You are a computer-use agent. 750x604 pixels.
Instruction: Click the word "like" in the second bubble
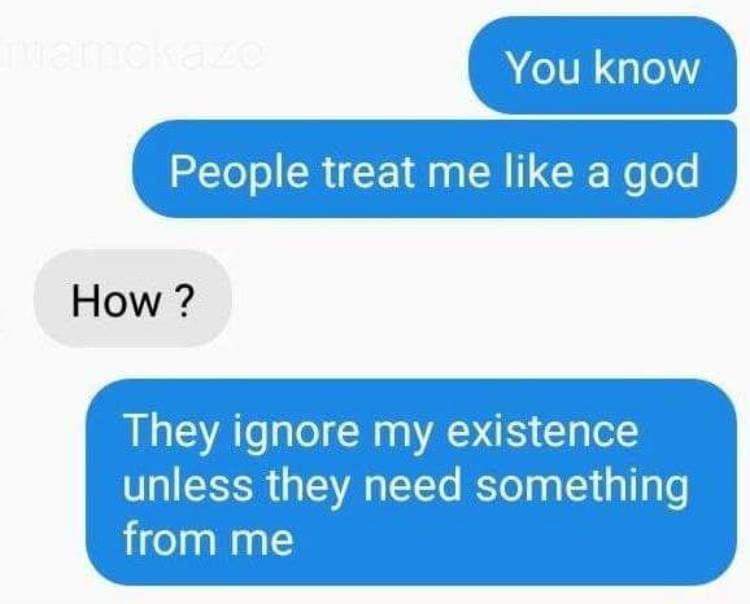[x=535, y=170]
